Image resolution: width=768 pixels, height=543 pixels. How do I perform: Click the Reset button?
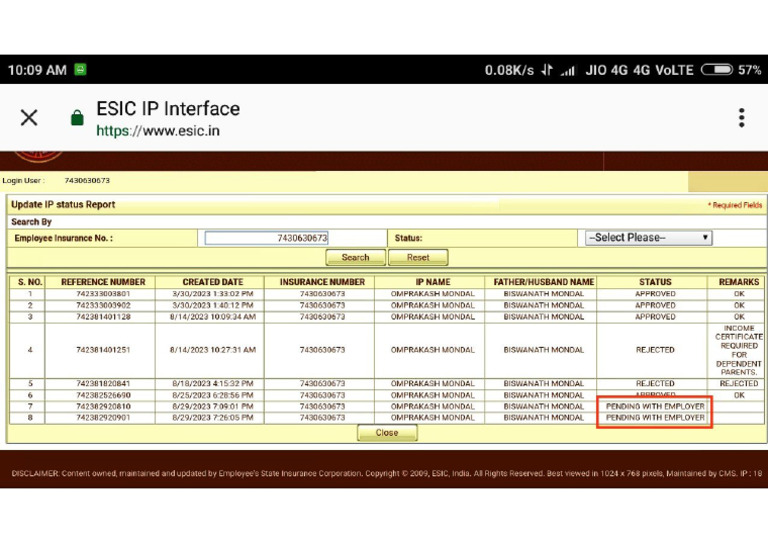click(x=418, y=258)
